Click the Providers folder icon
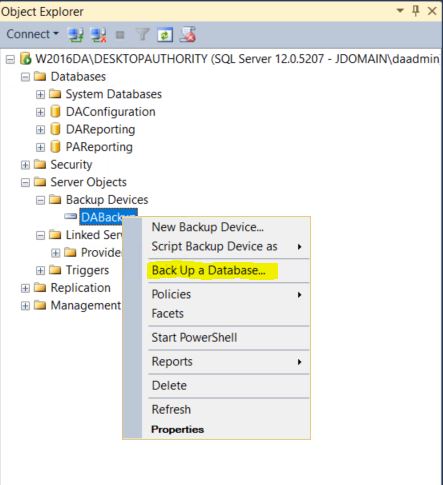The height and width of the screenshot is (485, 443). (70, 252)
